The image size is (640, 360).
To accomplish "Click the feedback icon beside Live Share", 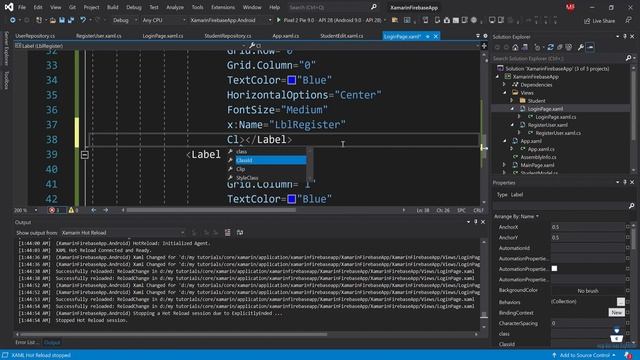I will [628, 20].
